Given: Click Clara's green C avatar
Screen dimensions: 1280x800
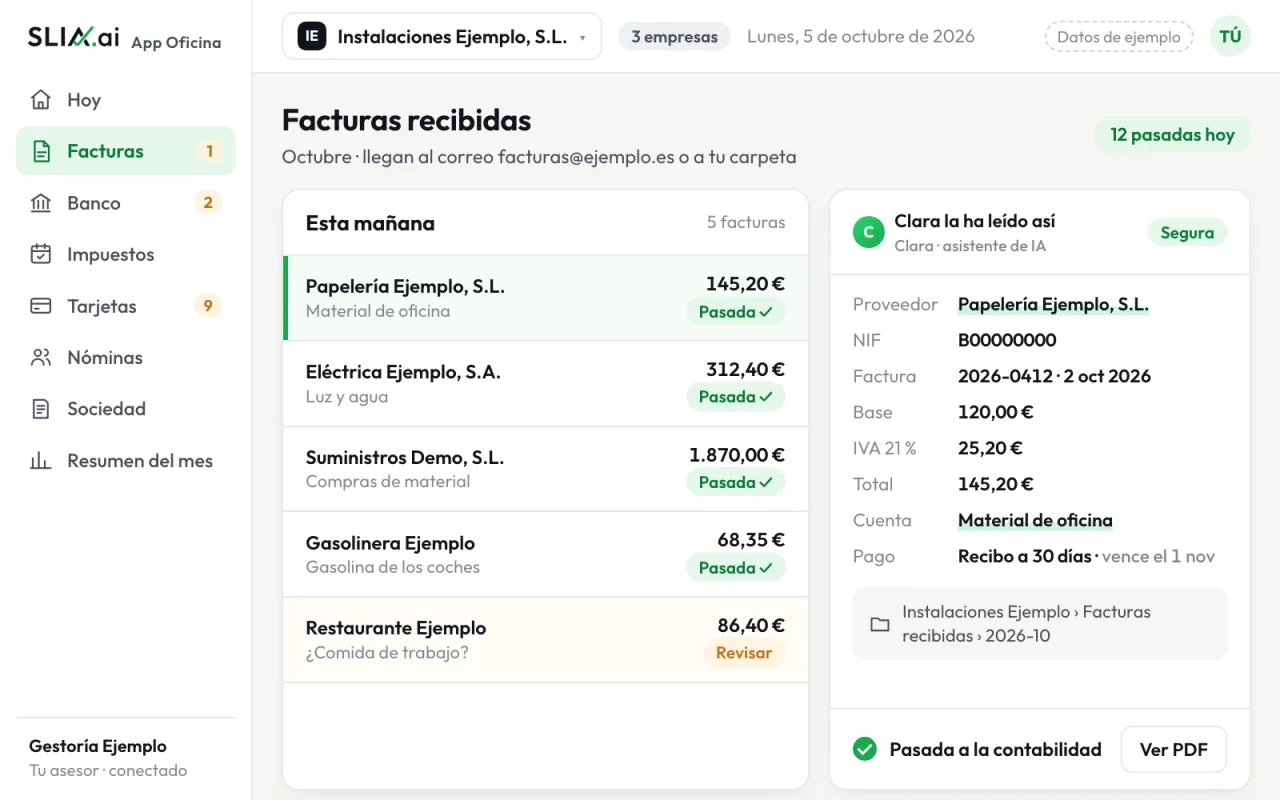Looking at the screenshot, I should coord(868,233).
